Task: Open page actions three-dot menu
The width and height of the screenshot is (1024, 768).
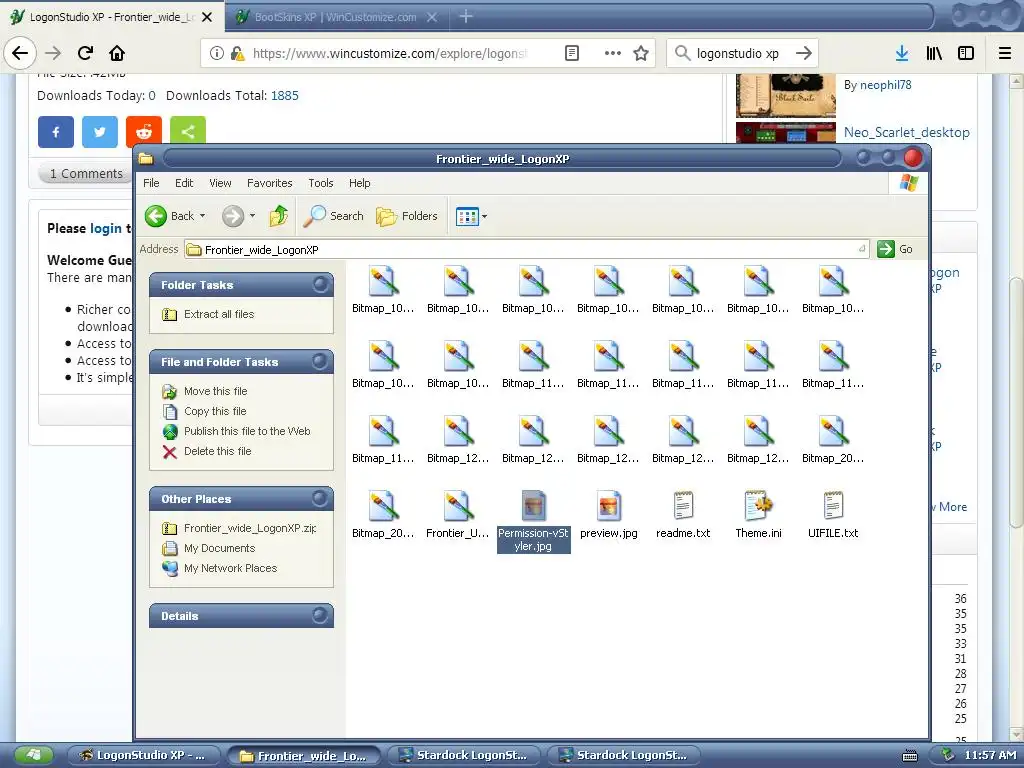Action: click(613, 53)
